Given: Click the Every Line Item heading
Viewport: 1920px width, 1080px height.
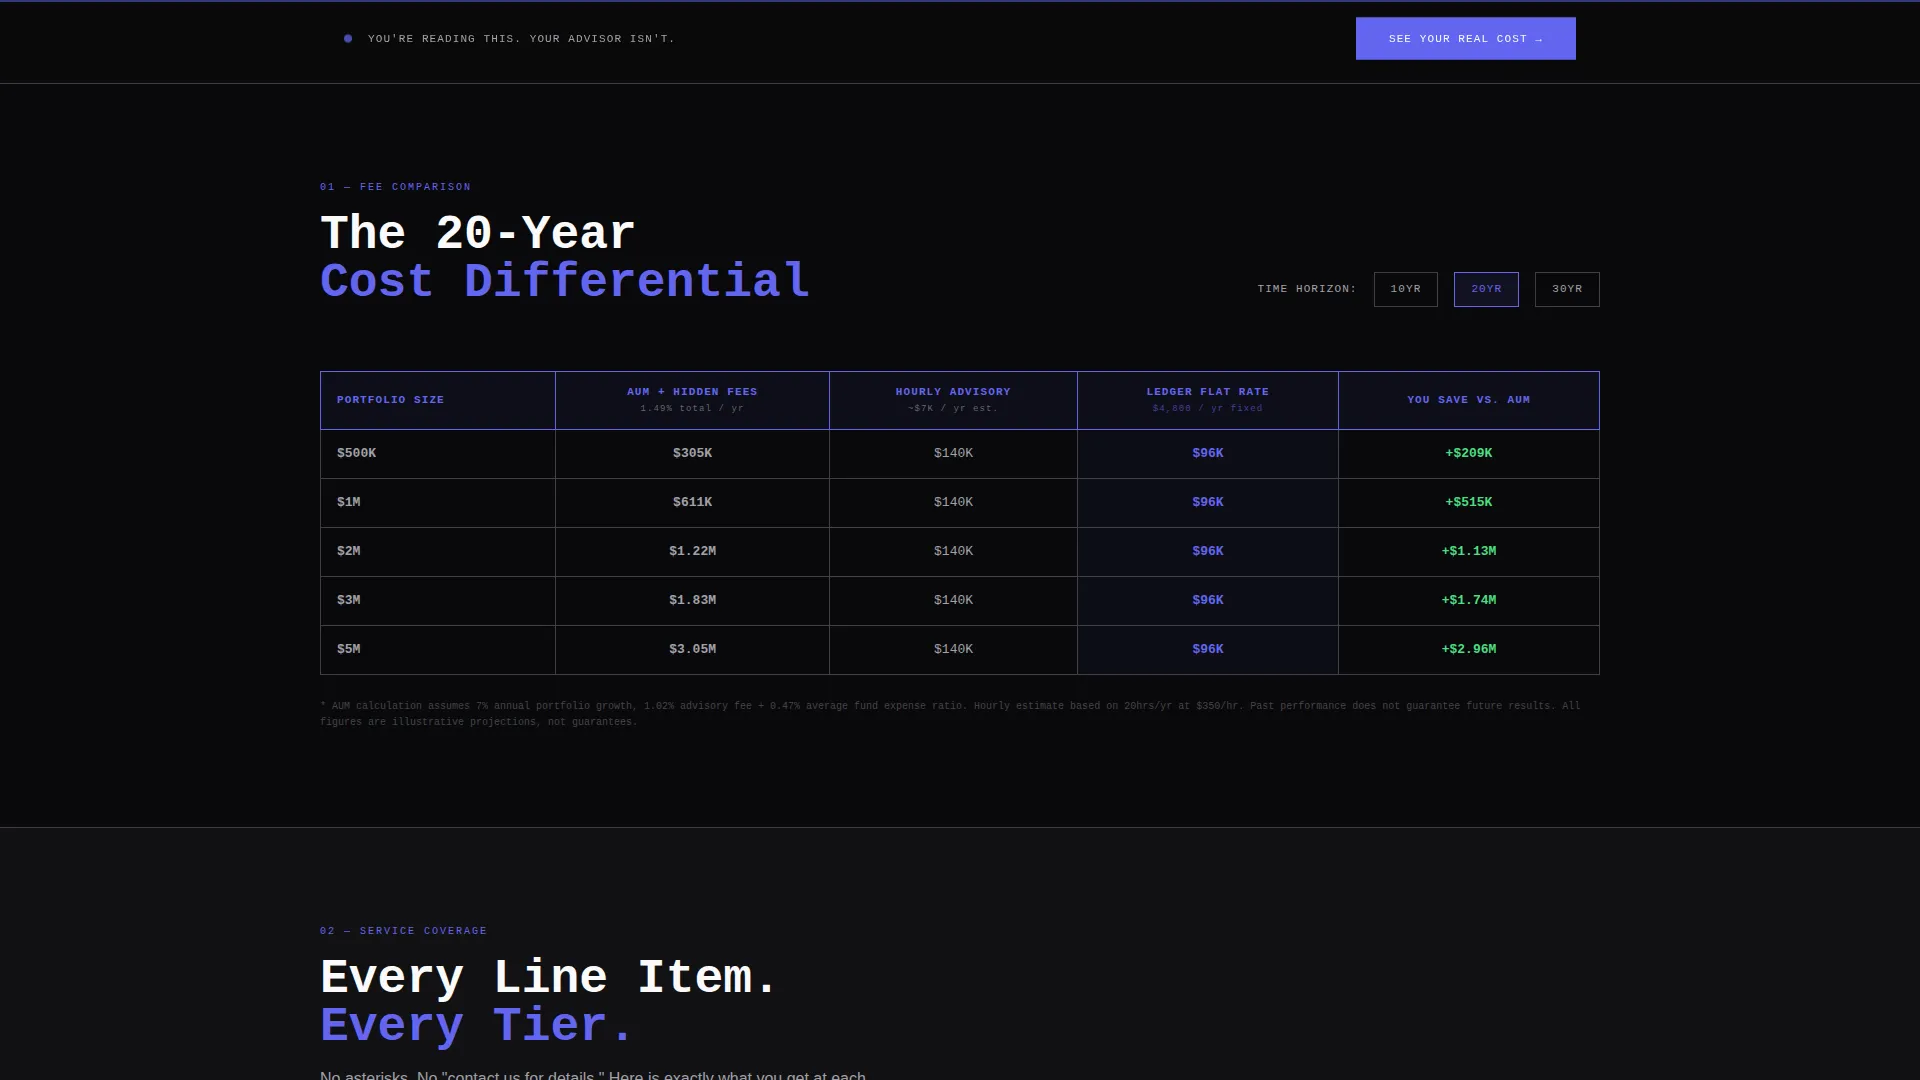Looking at the screenshot, I should click(x=548, y=977).
